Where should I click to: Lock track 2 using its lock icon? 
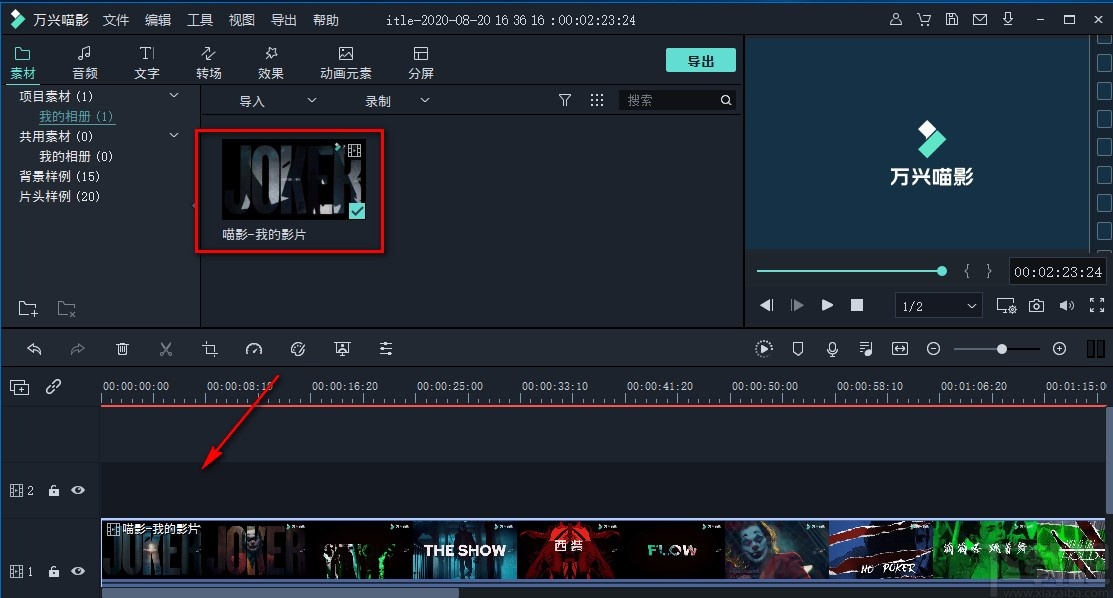pos(55,490)
